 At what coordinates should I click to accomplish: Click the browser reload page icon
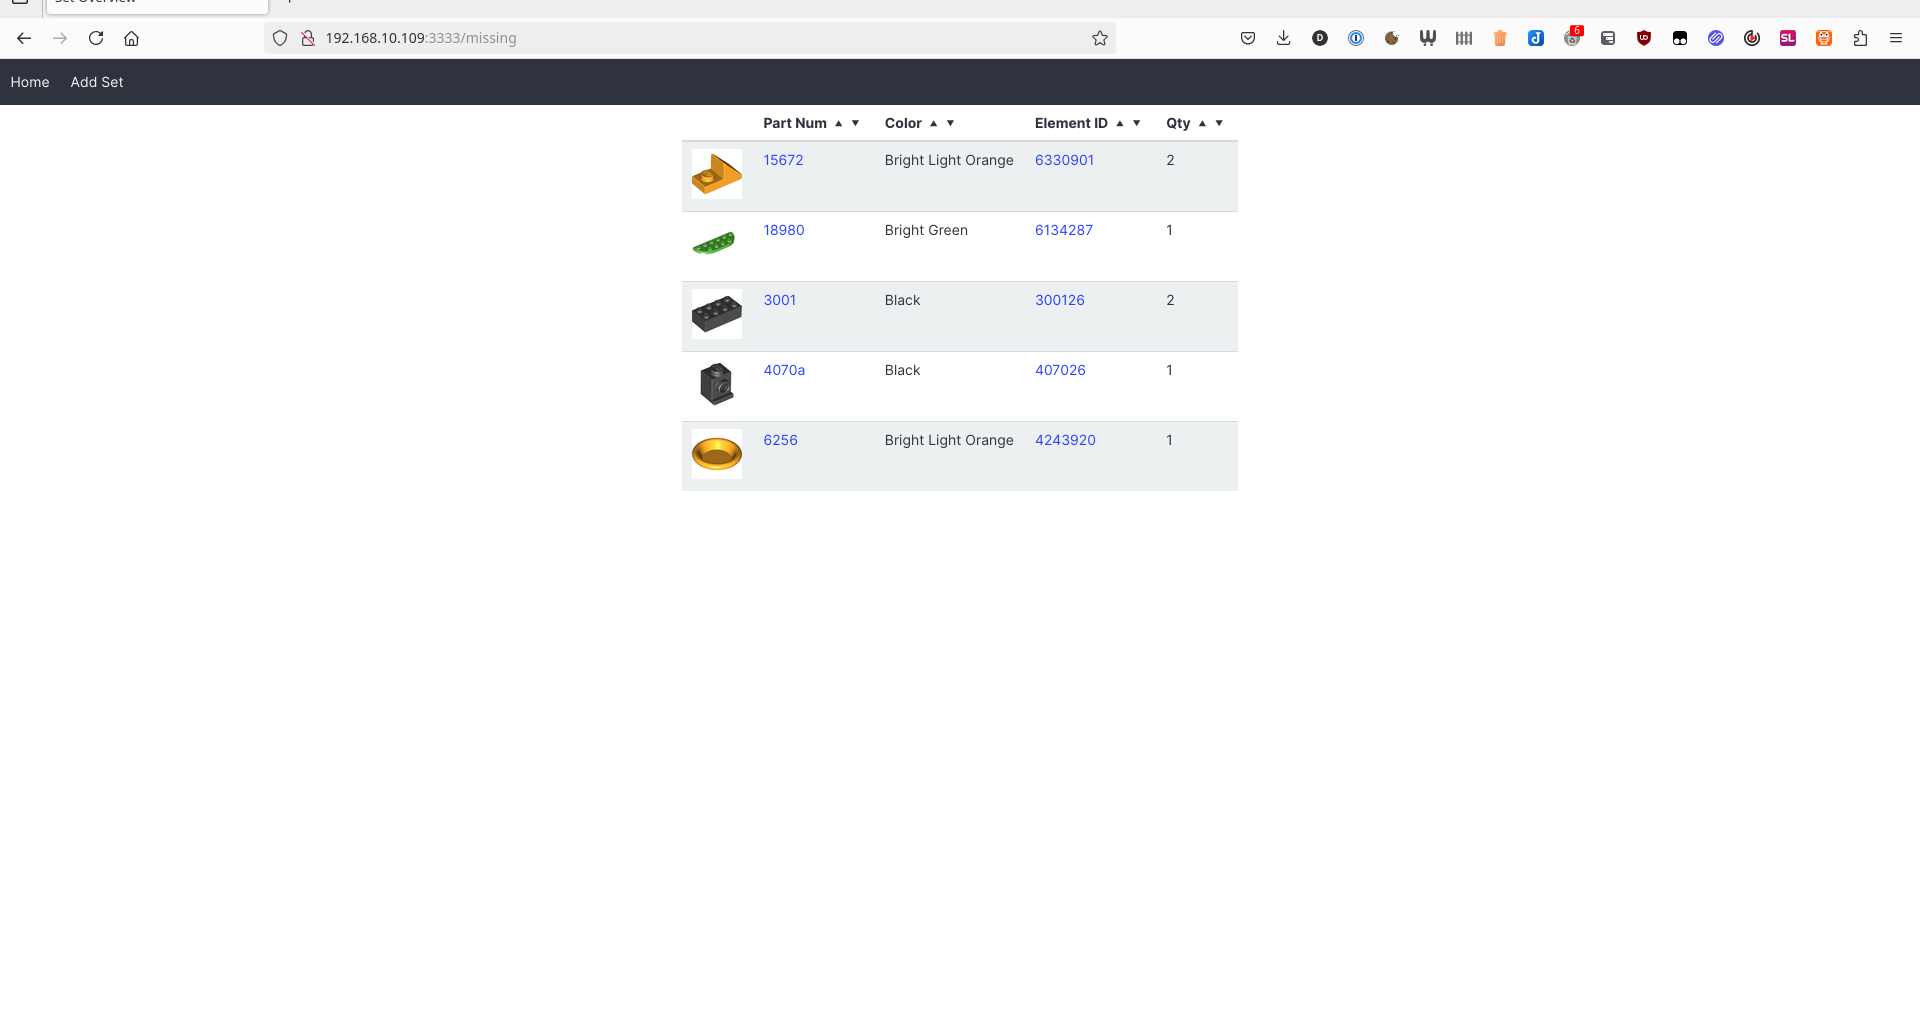tap(96, 38)
